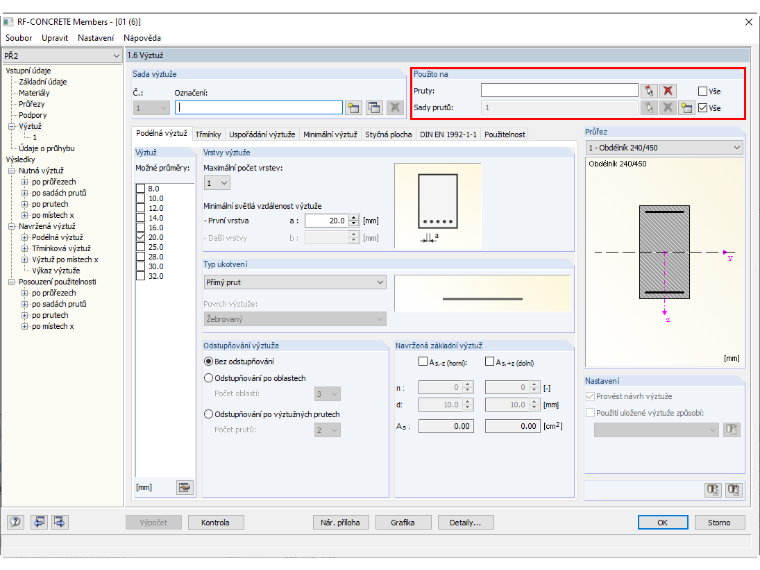Viewport: 760px width, 570px height.
Task: Select Bez odstupňování option
Action: tap(208, 361)
